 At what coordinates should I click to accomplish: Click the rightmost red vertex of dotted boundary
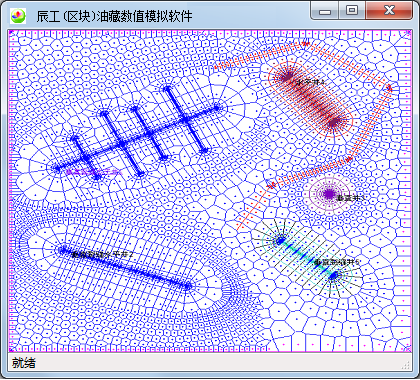(389, 88)
